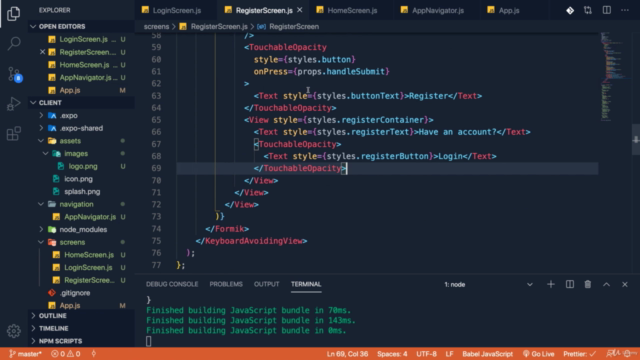Screen dimensions: 640x360
Task: Collapse the navigation folder
Action: 82,204
